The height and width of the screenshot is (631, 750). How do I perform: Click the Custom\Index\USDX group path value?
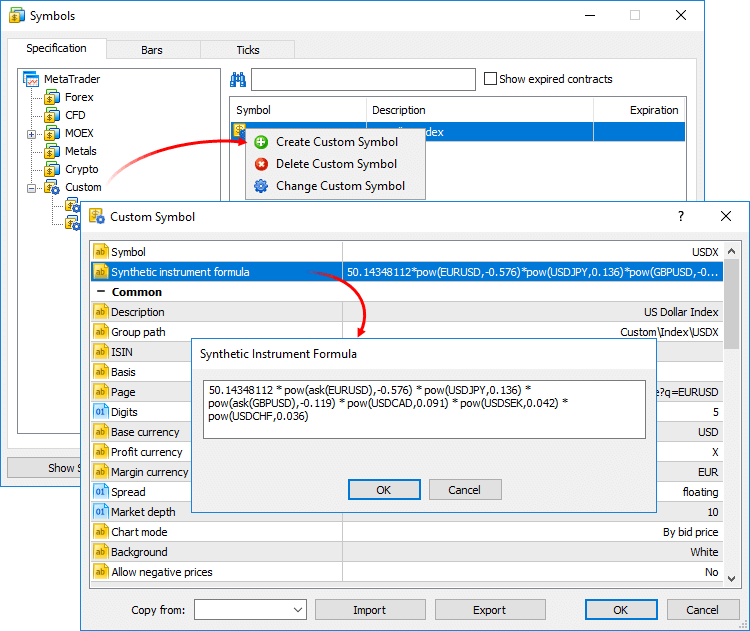pyautogui.click(x=669, y=332)
